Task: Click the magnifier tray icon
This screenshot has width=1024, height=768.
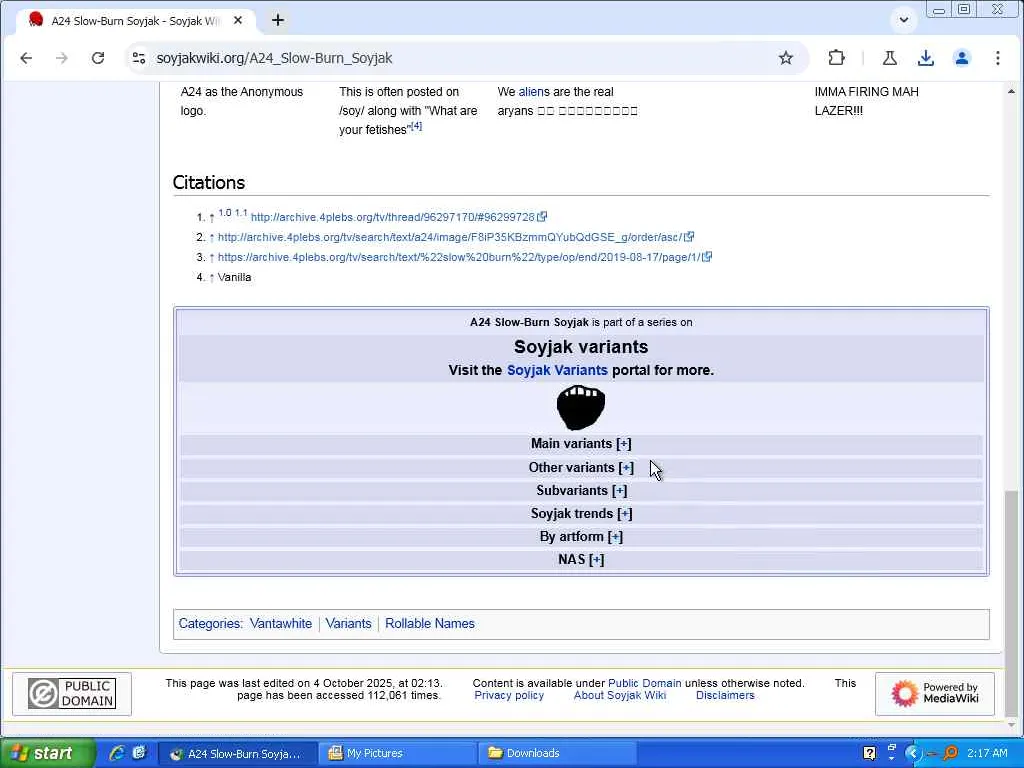Action: (950, 754)
